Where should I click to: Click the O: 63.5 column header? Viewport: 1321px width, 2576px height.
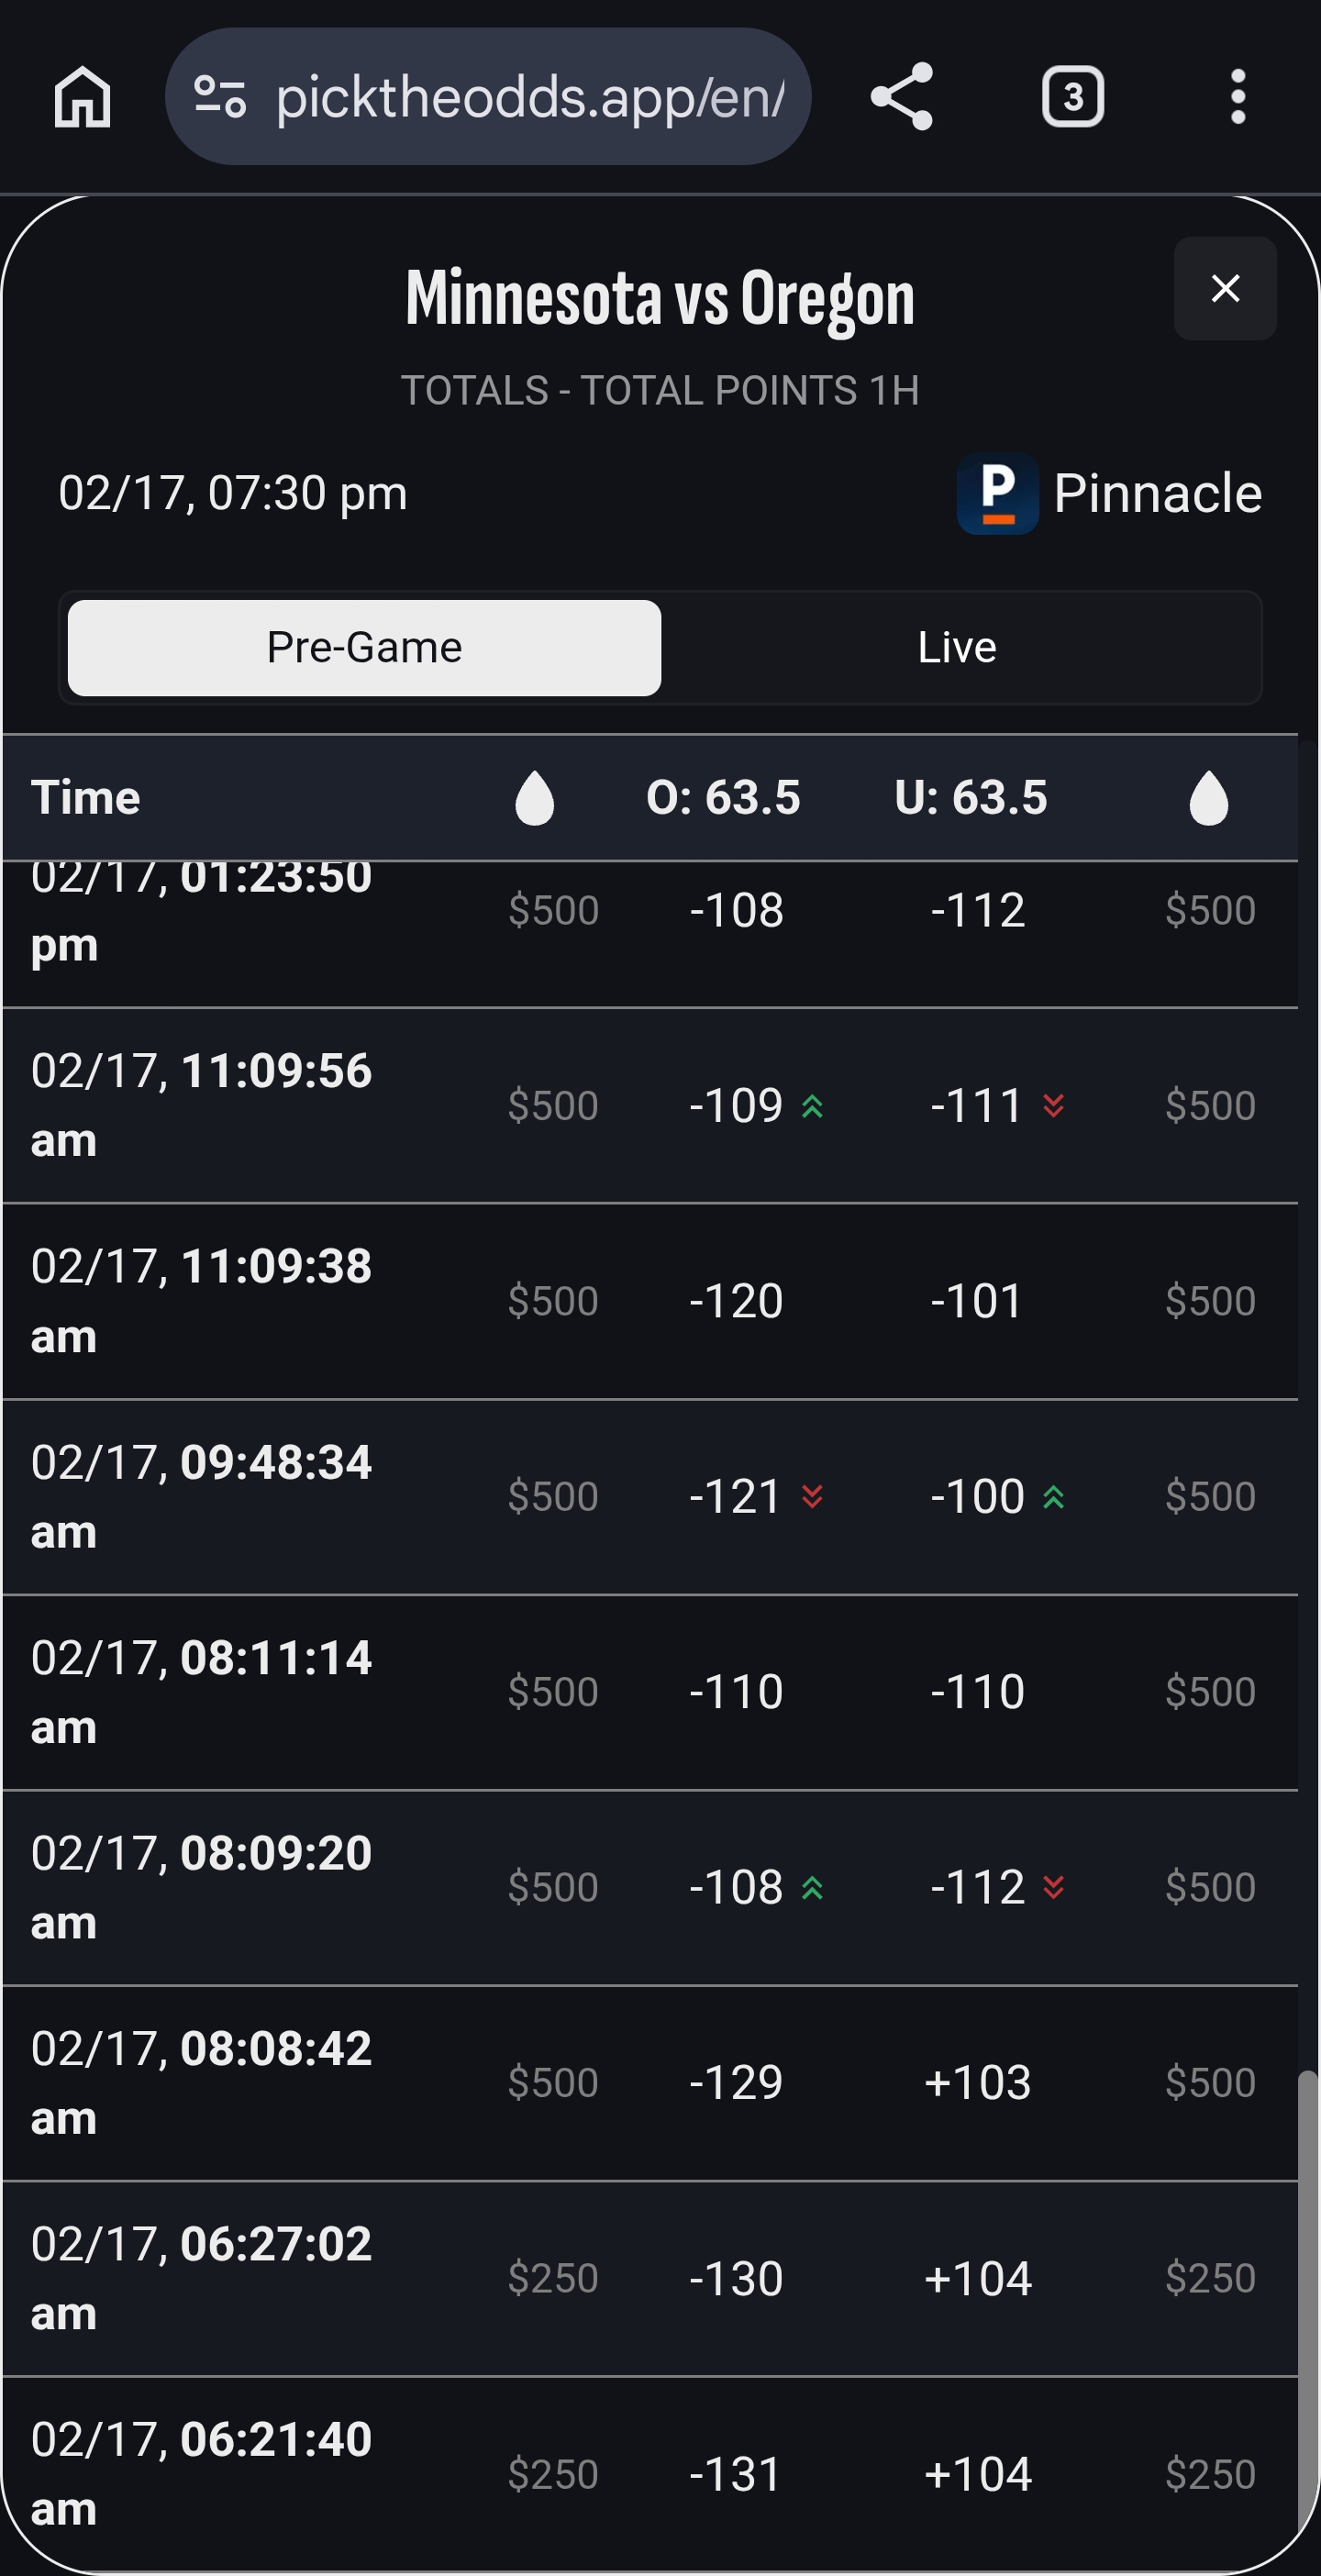pos(723,798)
